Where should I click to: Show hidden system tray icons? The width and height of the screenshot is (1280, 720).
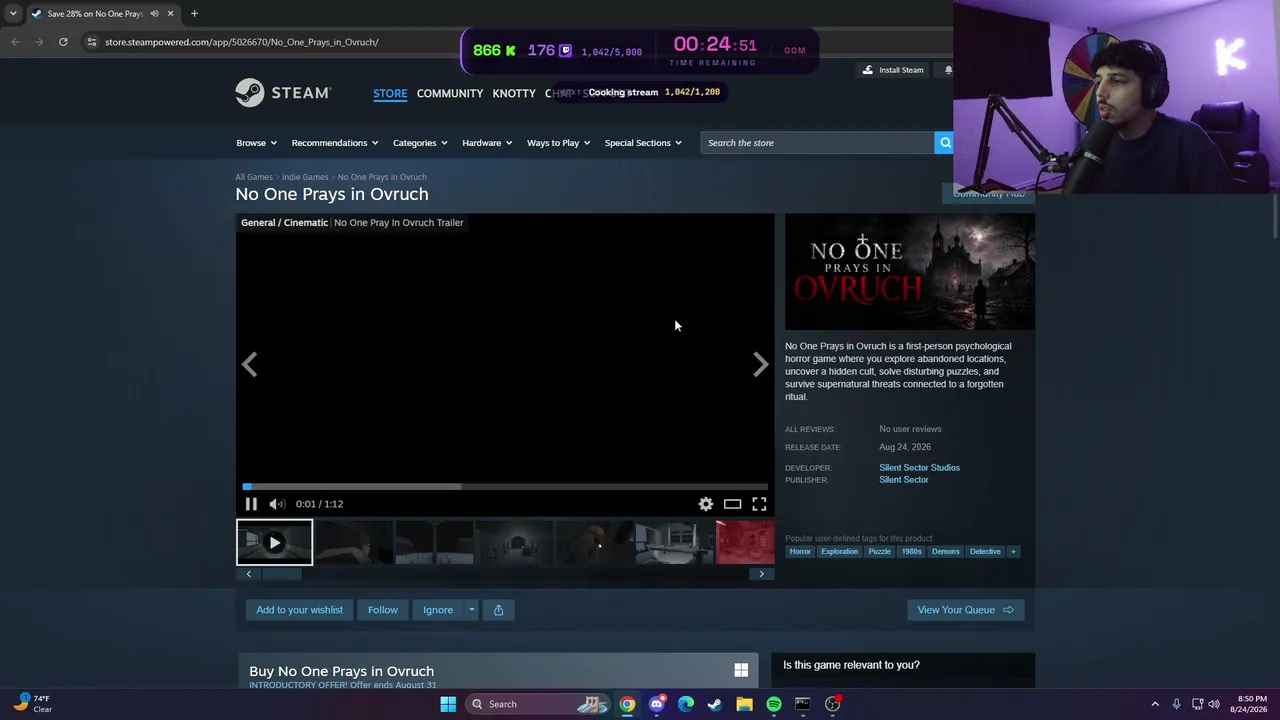tap(1155, 704)
